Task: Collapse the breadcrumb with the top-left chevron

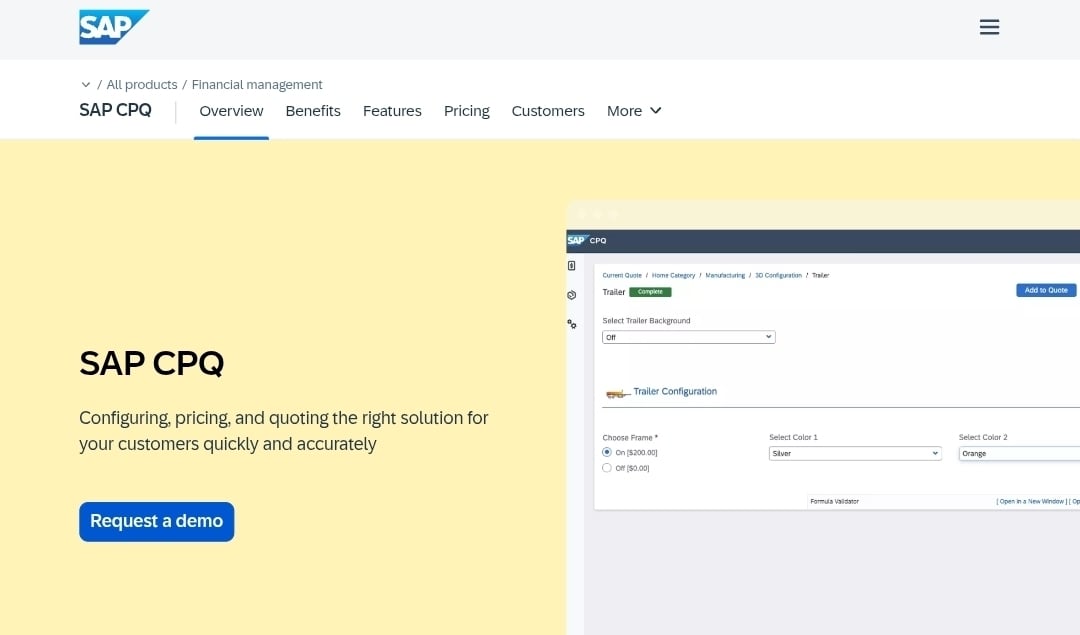Action: [86, 84]
